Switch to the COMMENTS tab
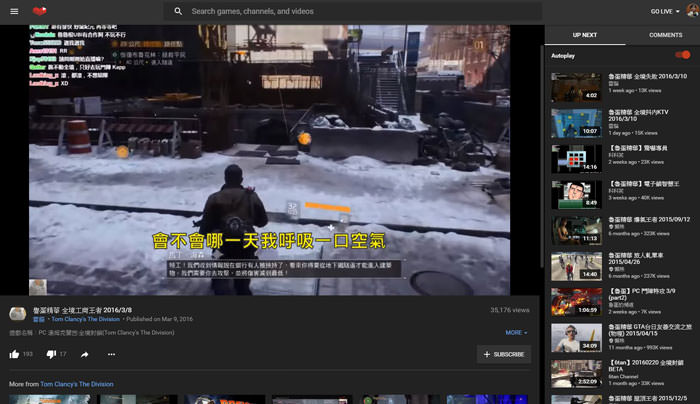 pyautogui.click(x=665, y=35)
